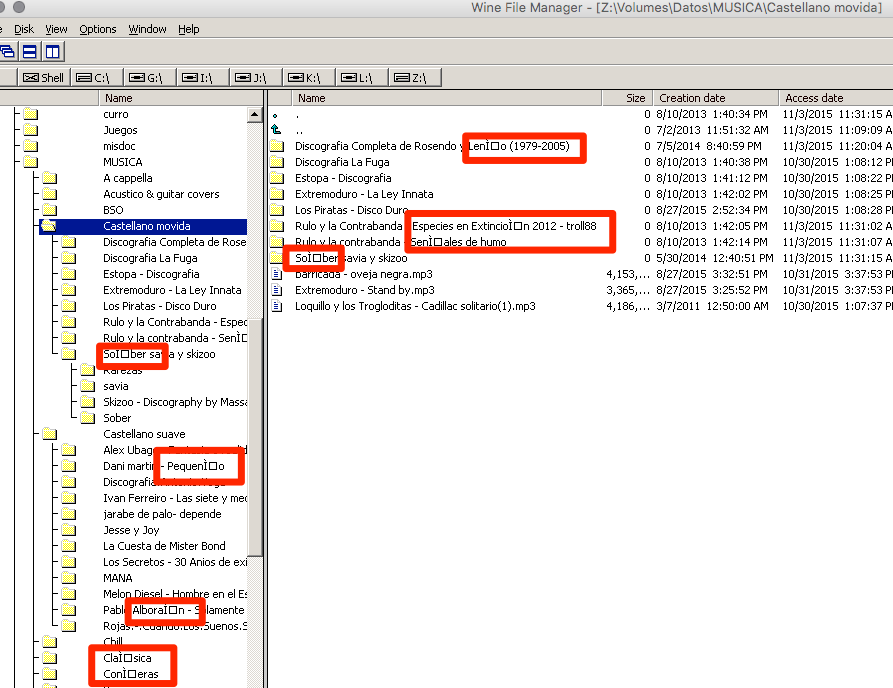Sort file list by Name column header
The height and width of the screenshot is (688, 893).
446,98
